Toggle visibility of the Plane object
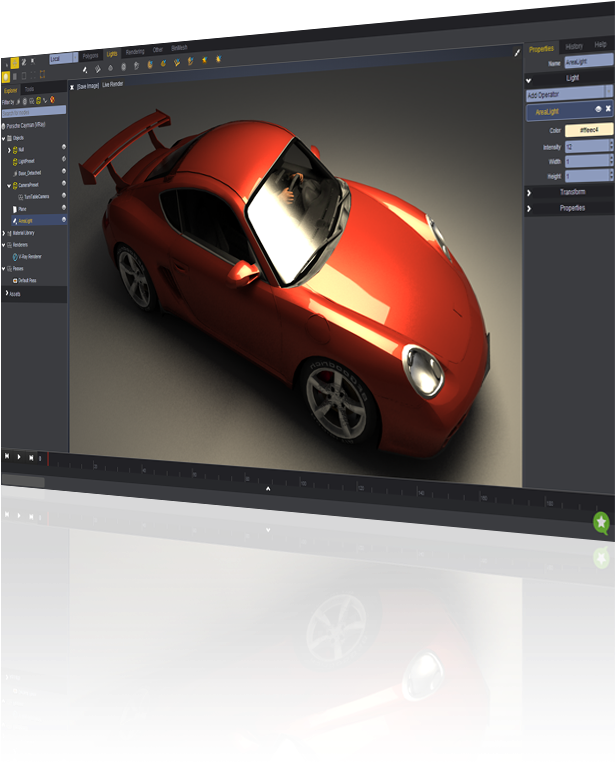Screen dimensions: 615x762 (64, 208)
